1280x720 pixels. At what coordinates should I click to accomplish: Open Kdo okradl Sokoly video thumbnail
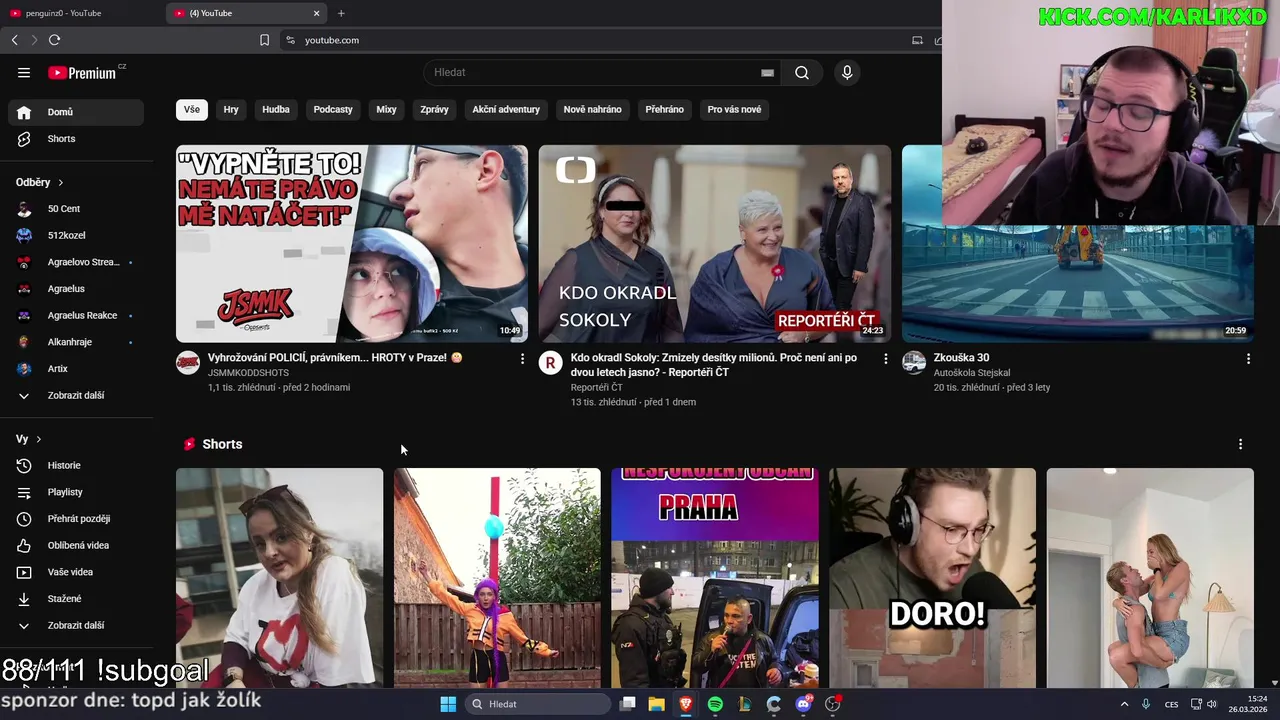point(715,244)
